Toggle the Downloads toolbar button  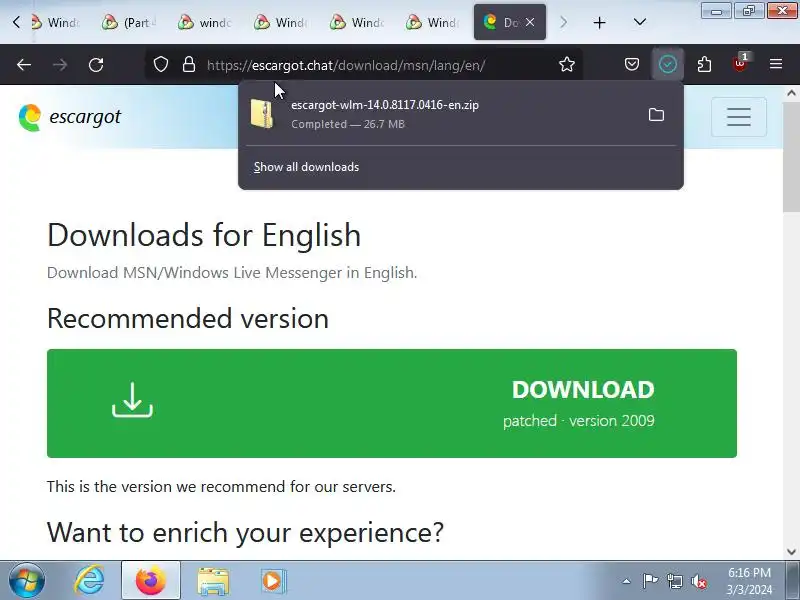click(667, 64)
